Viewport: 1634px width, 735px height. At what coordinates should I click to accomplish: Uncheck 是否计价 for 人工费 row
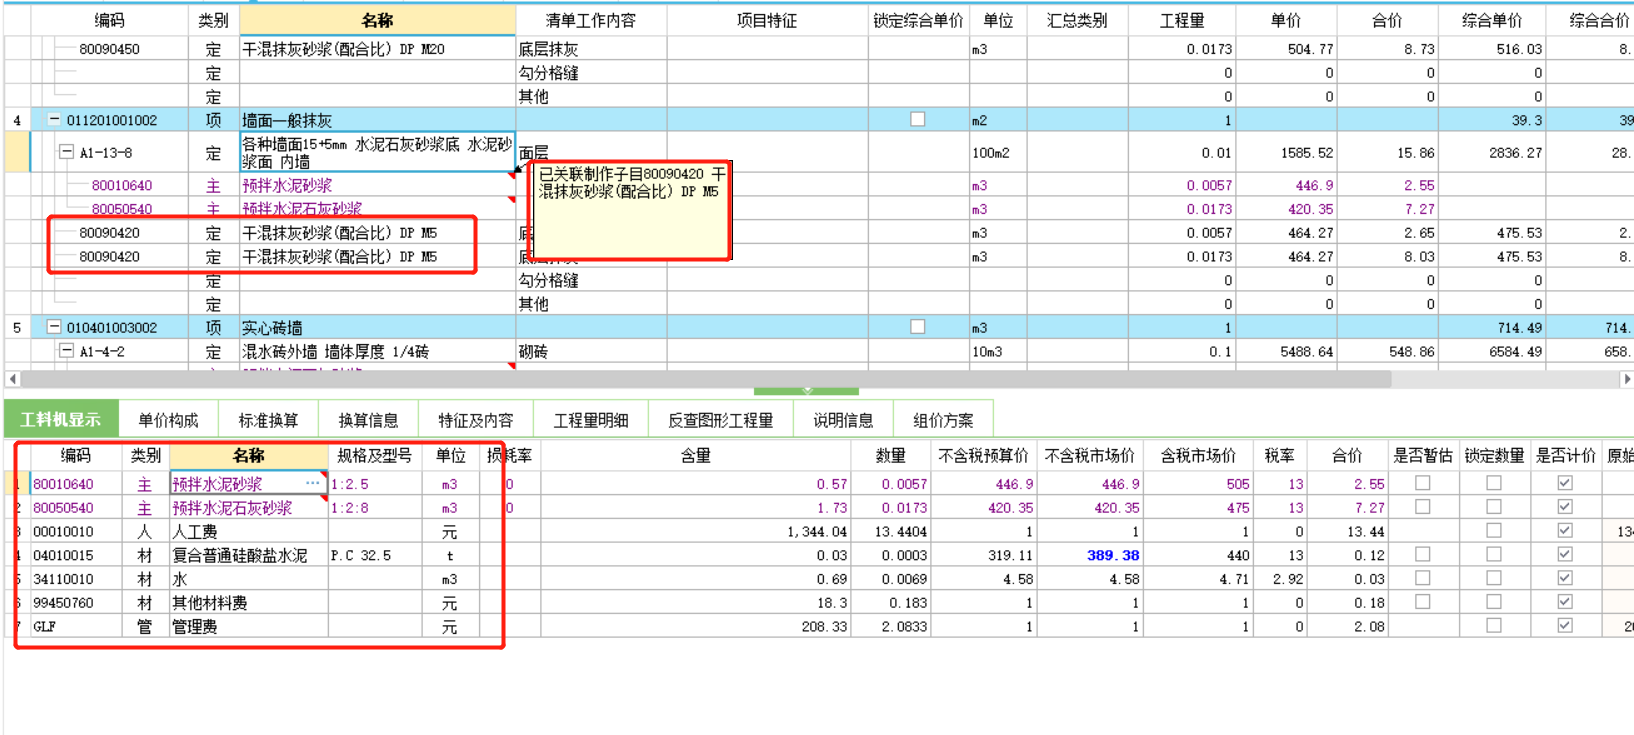(x=1564, y=531)
